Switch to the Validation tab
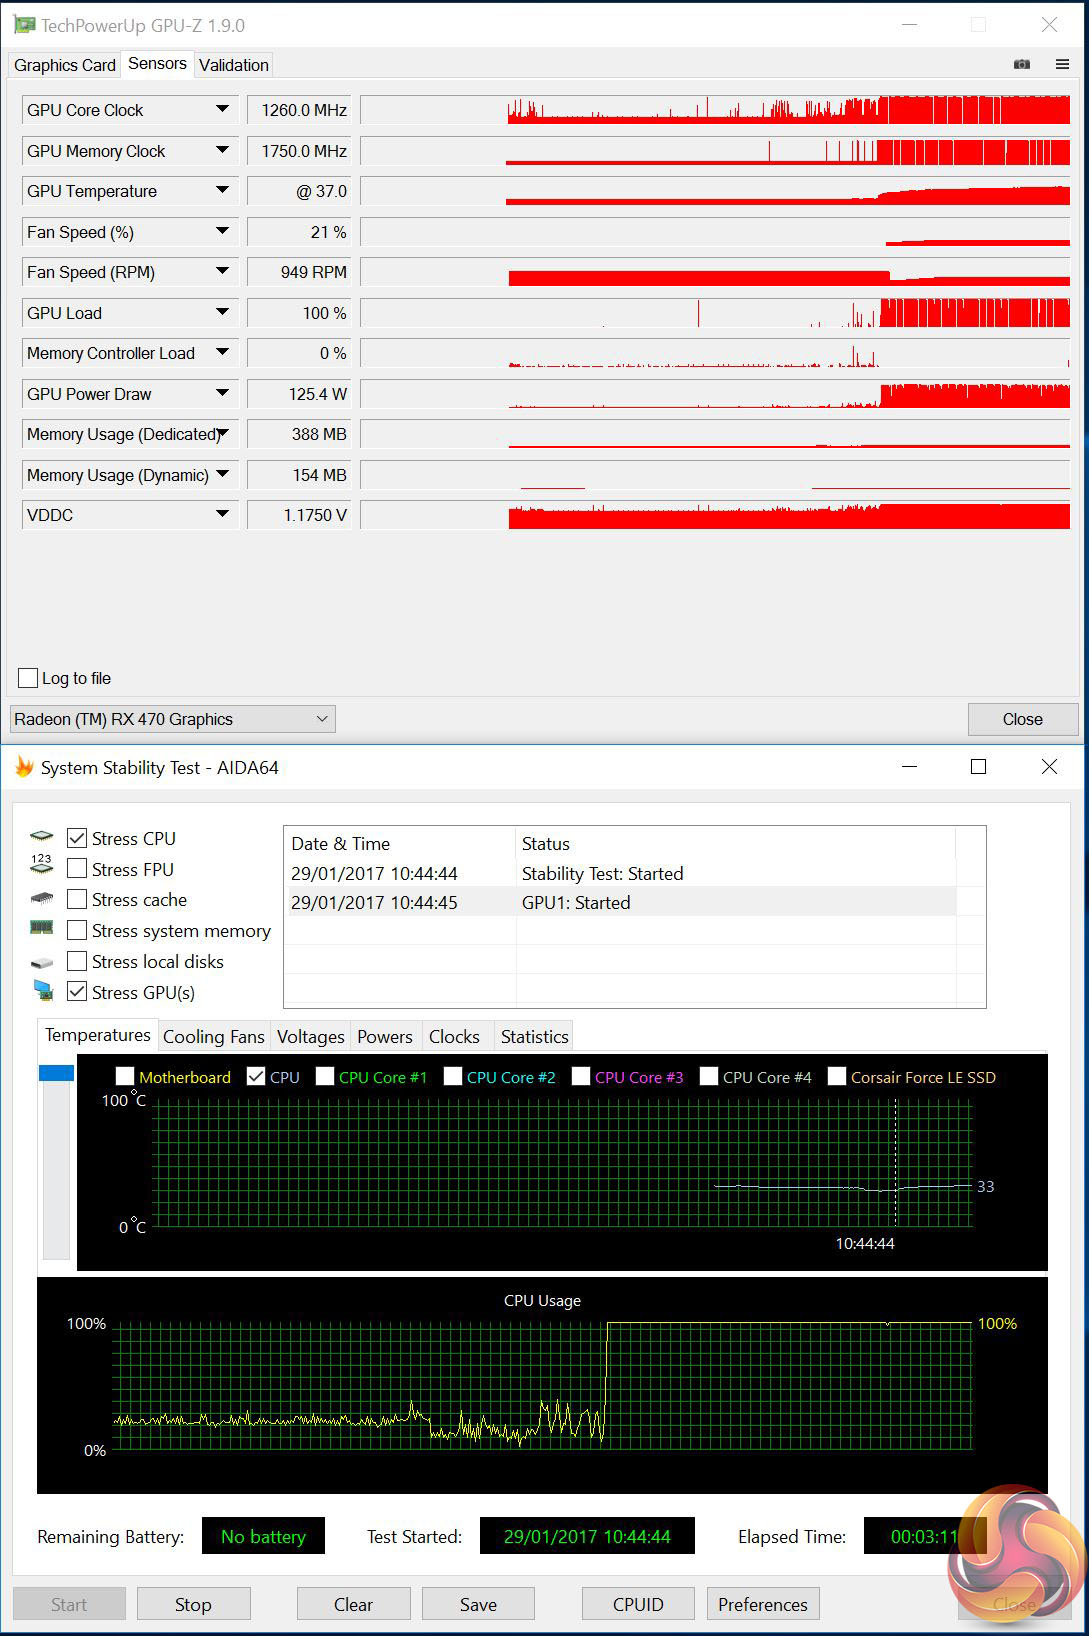Screen dimensions: 1089x1636 pyautogui.click(x=234, y=65)
